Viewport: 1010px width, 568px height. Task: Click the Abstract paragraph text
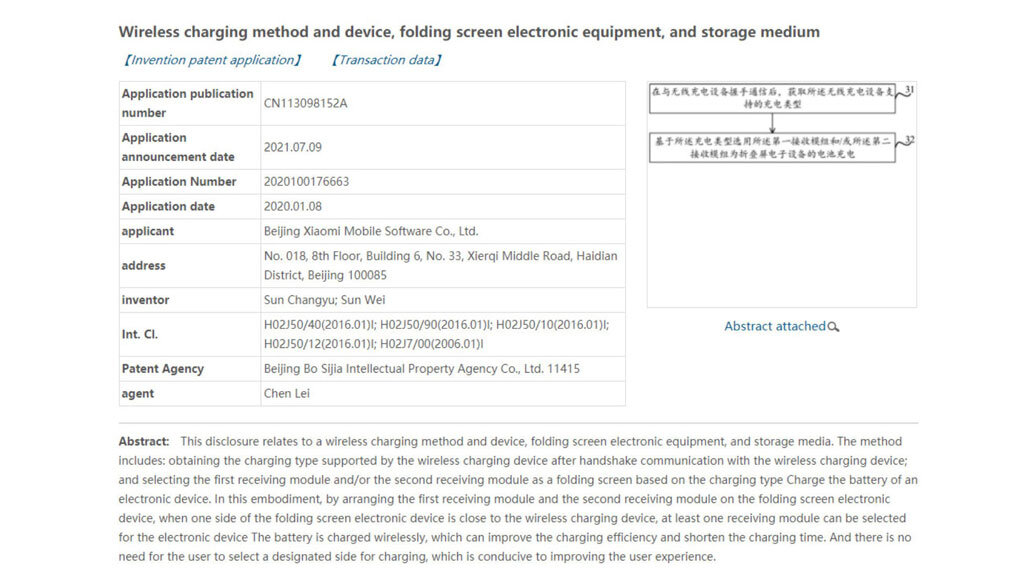517,498
